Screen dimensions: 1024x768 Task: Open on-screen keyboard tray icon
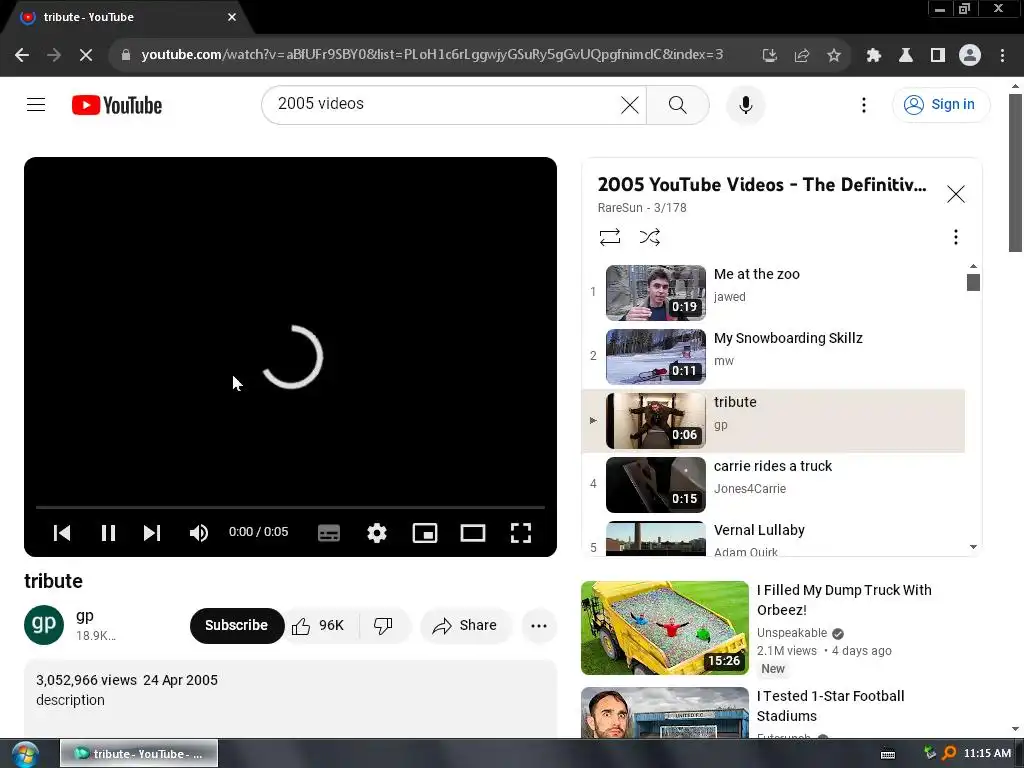888,754
